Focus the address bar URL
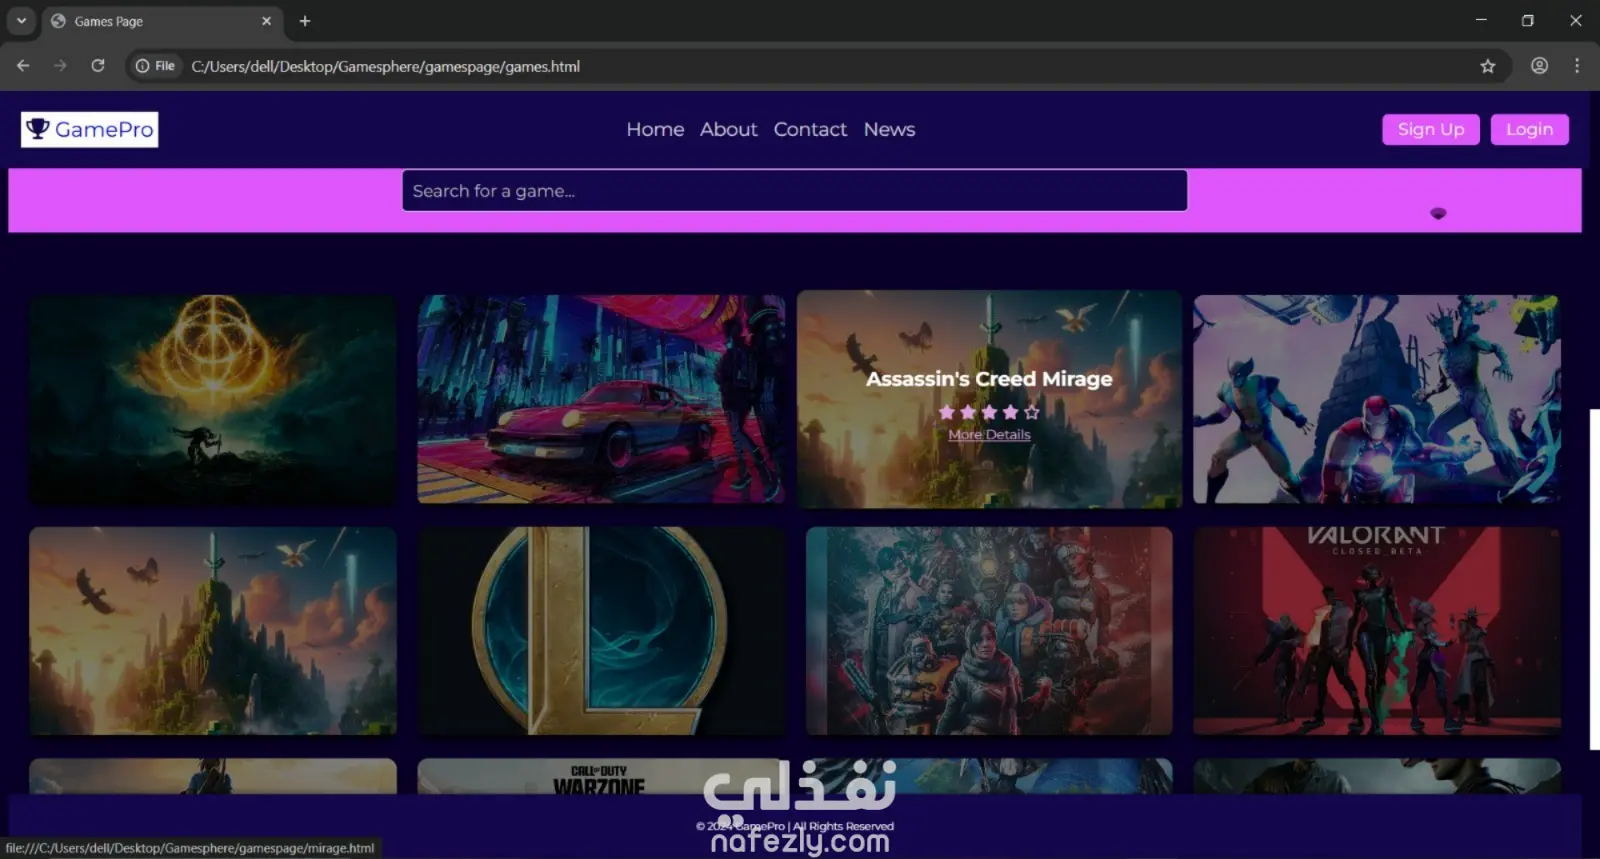 click(385, 66)
